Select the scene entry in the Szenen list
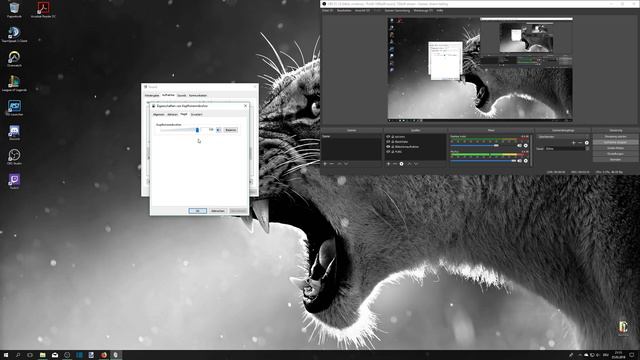Image resolution: width=640 pixels, height=360 pixels. point(351,137)
